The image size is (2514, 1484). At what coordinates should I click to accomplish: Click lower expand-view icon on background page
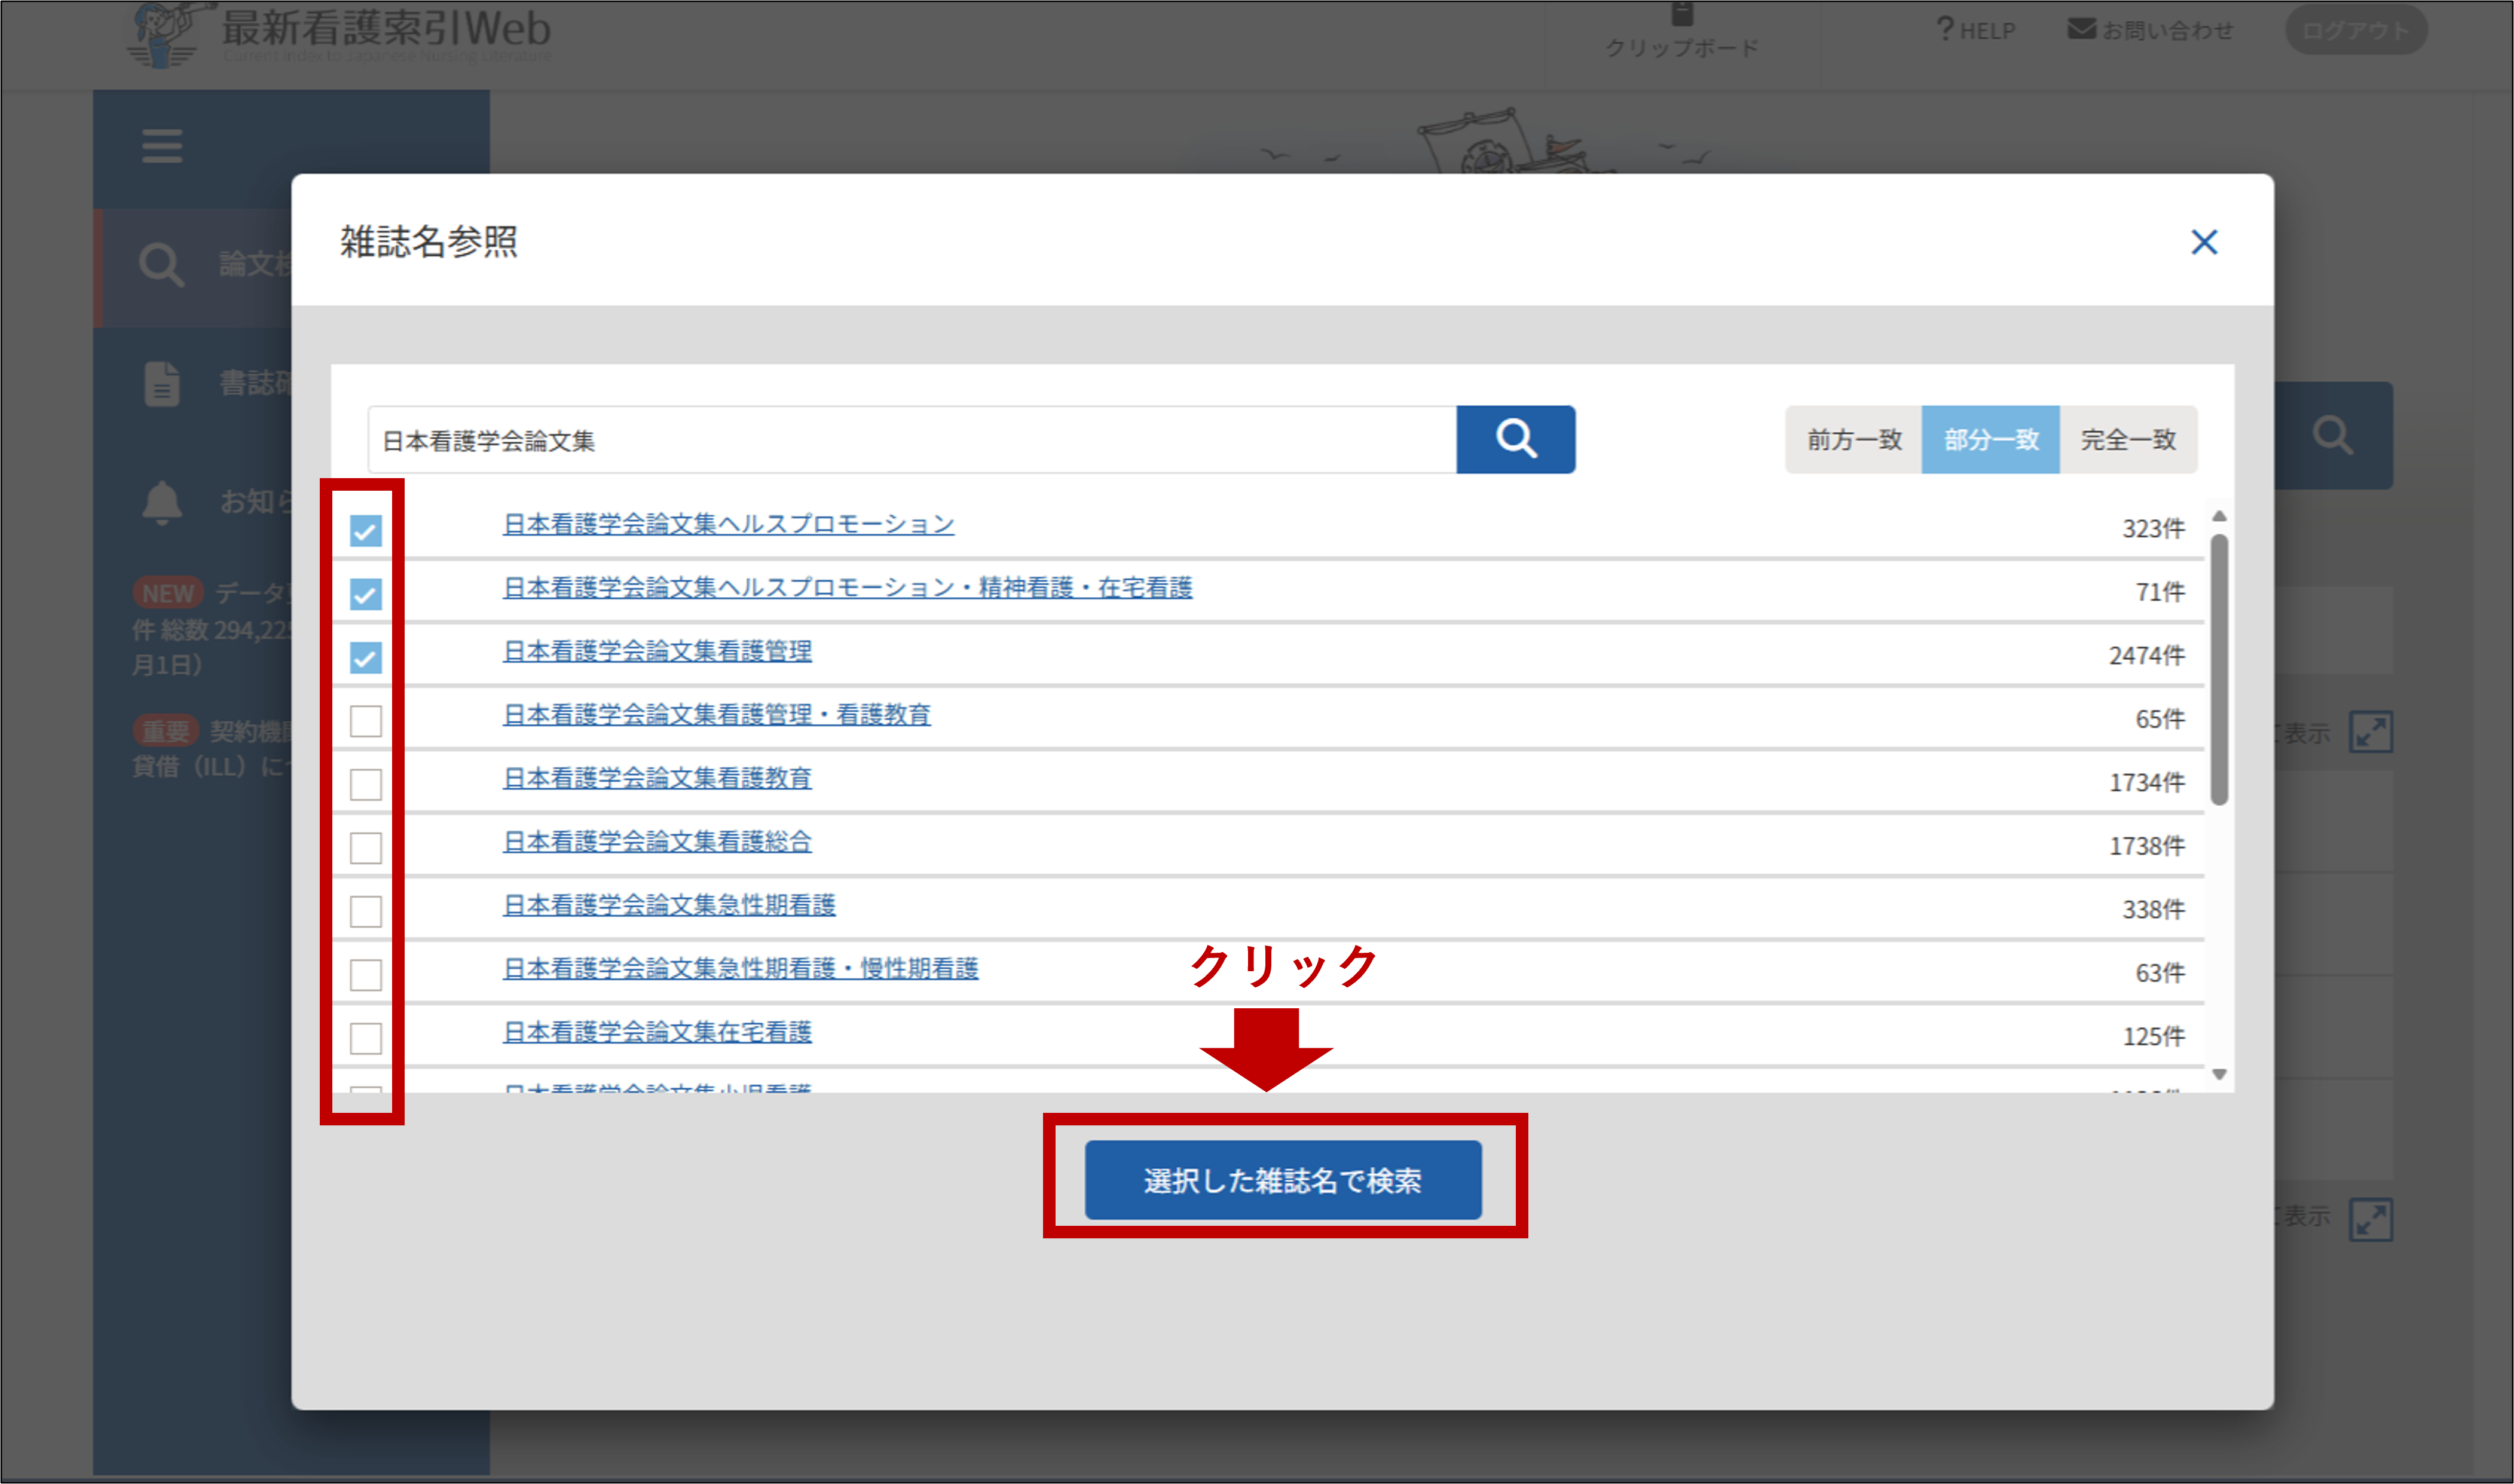pos(2371,1220)
